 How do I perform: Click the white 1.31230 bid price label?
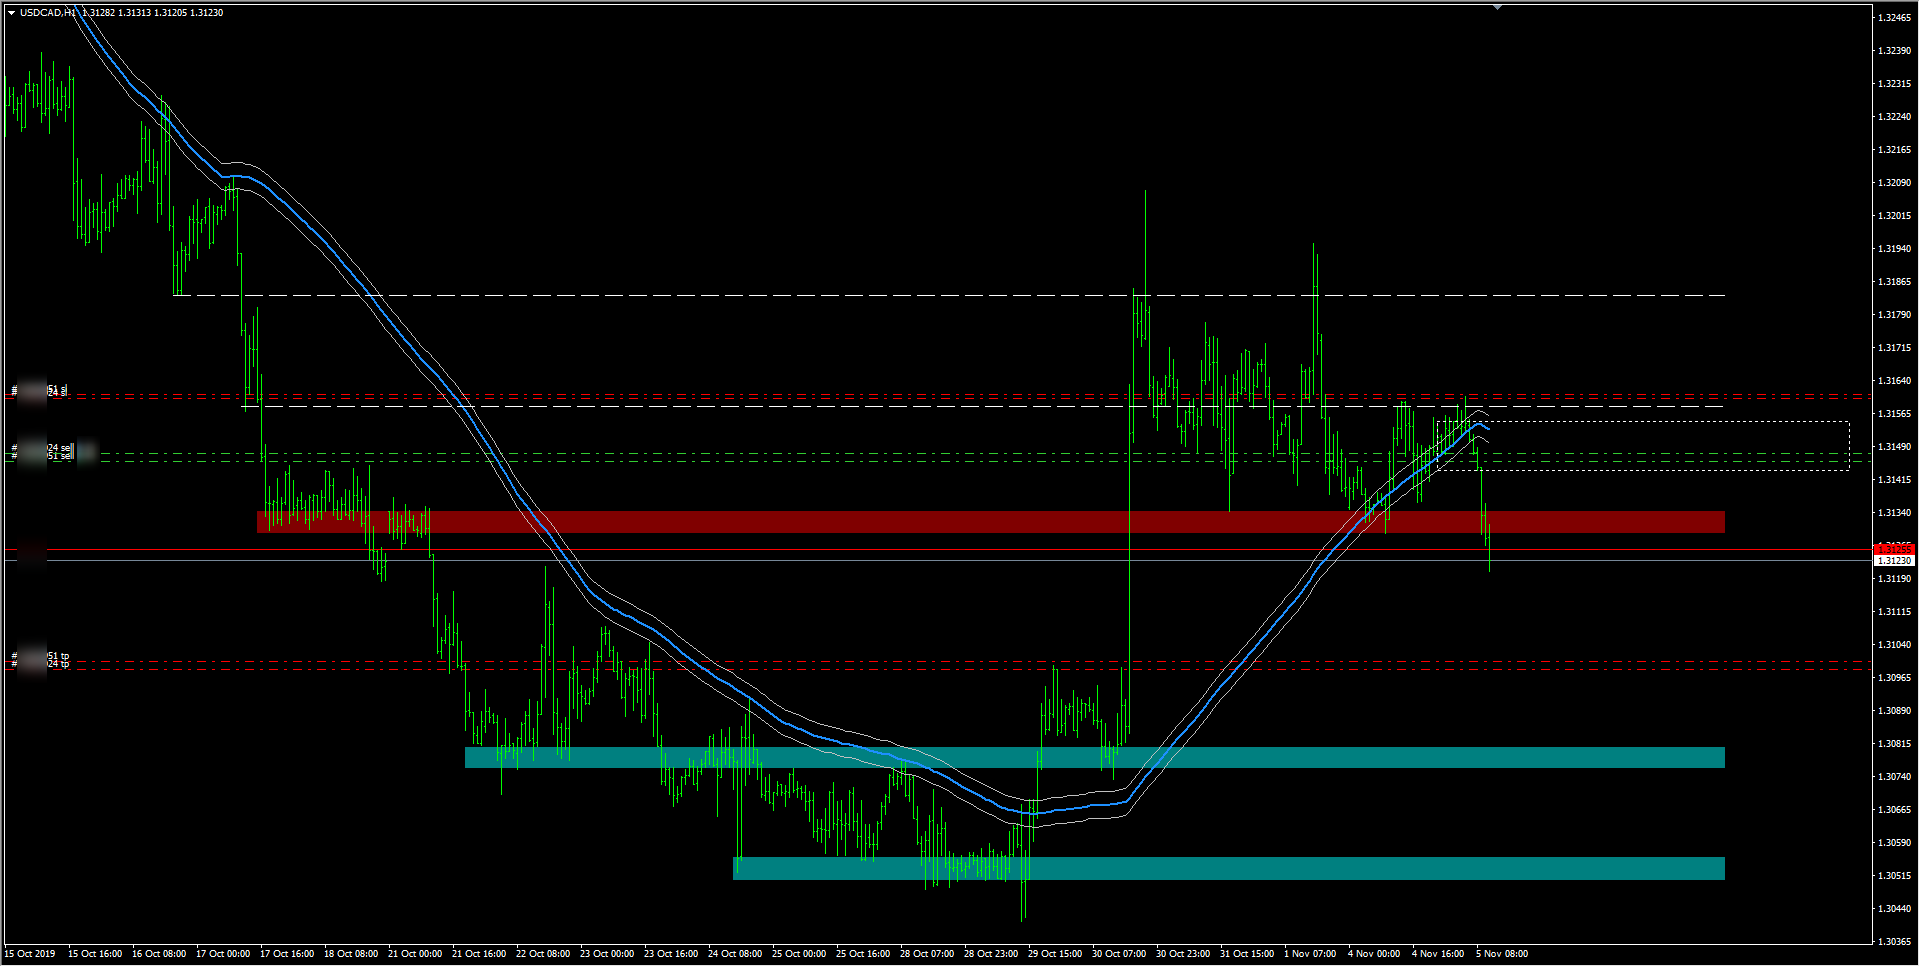1894,561
